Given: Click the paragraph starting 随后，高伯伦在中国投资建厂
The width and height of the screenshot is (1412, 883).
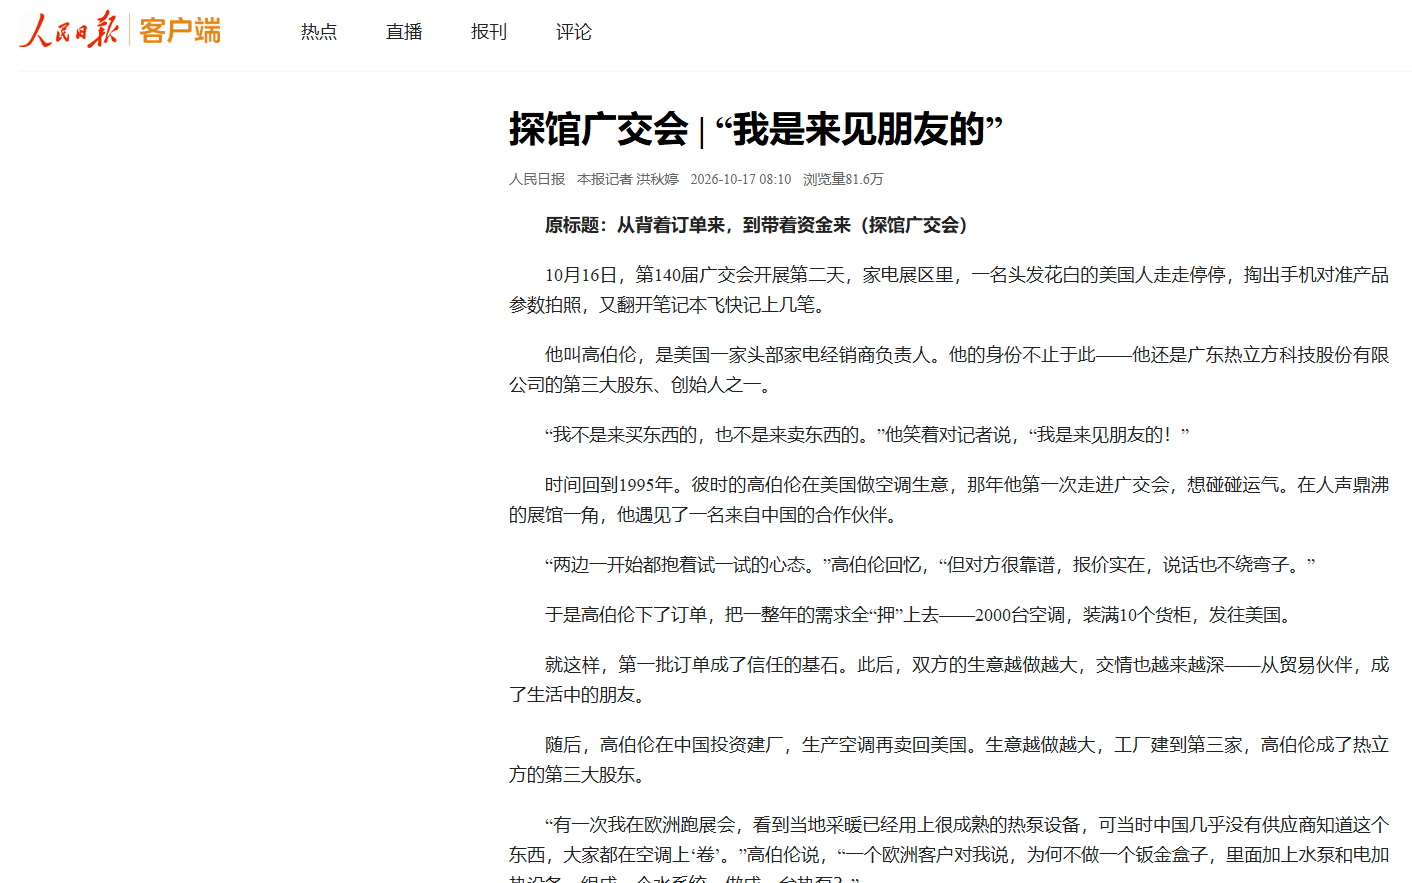Looking at the screenshot, I should coord(949,760).
